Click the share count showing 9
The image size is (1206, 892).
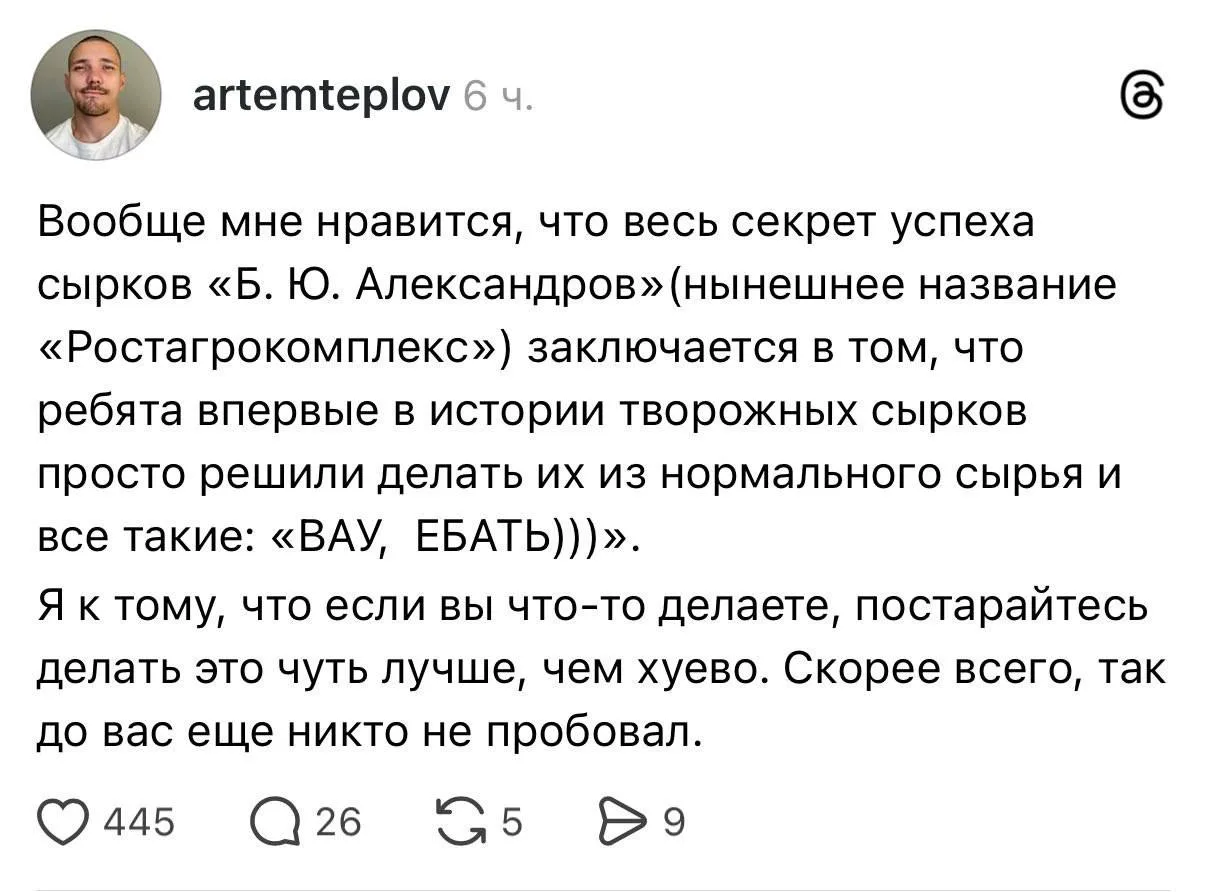(675, 823)
